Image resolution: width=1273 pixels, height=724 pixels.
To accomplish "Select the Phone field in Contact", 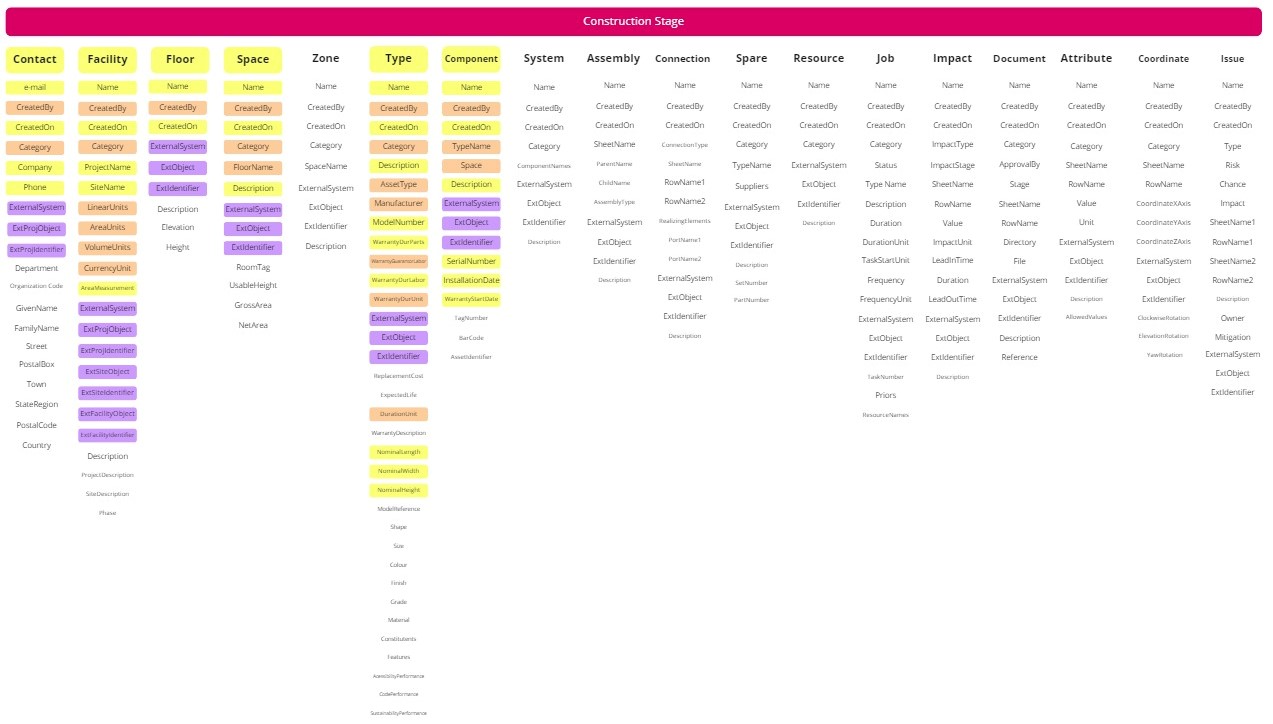I will pyautogui.click(x=35, y=187).
